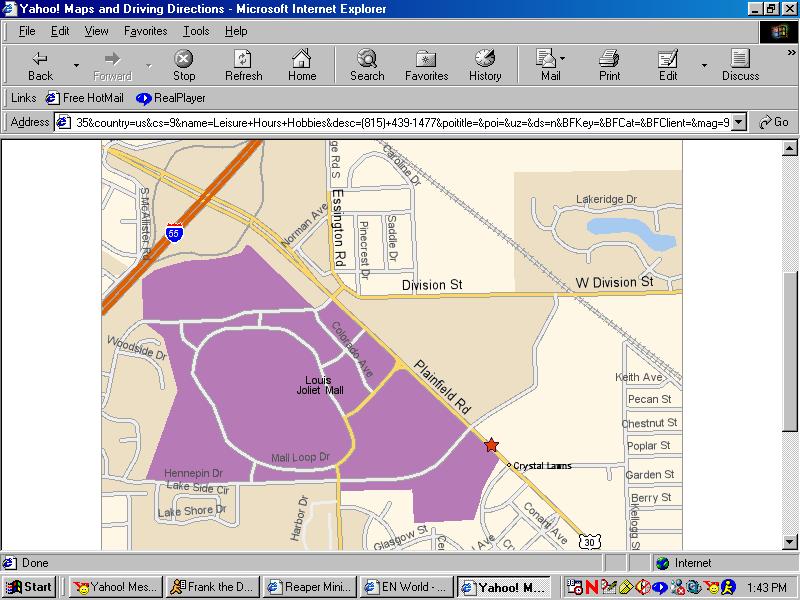Click the Back arrow toolbar button
Screen dimensions: 800x600
(40, 66)
